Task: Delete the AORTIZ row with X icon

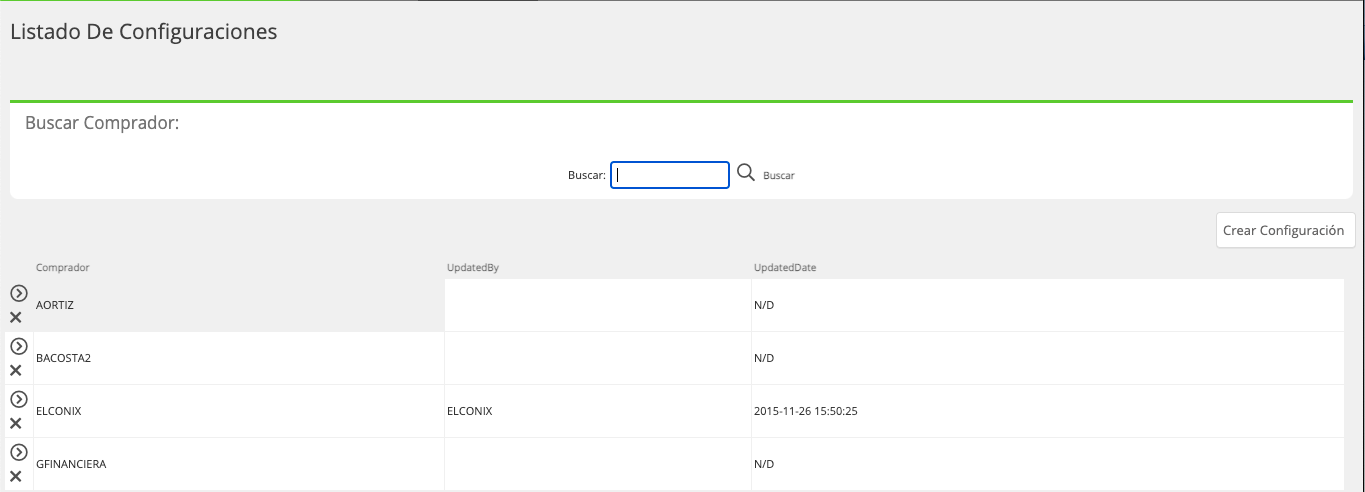Action: 16,318
